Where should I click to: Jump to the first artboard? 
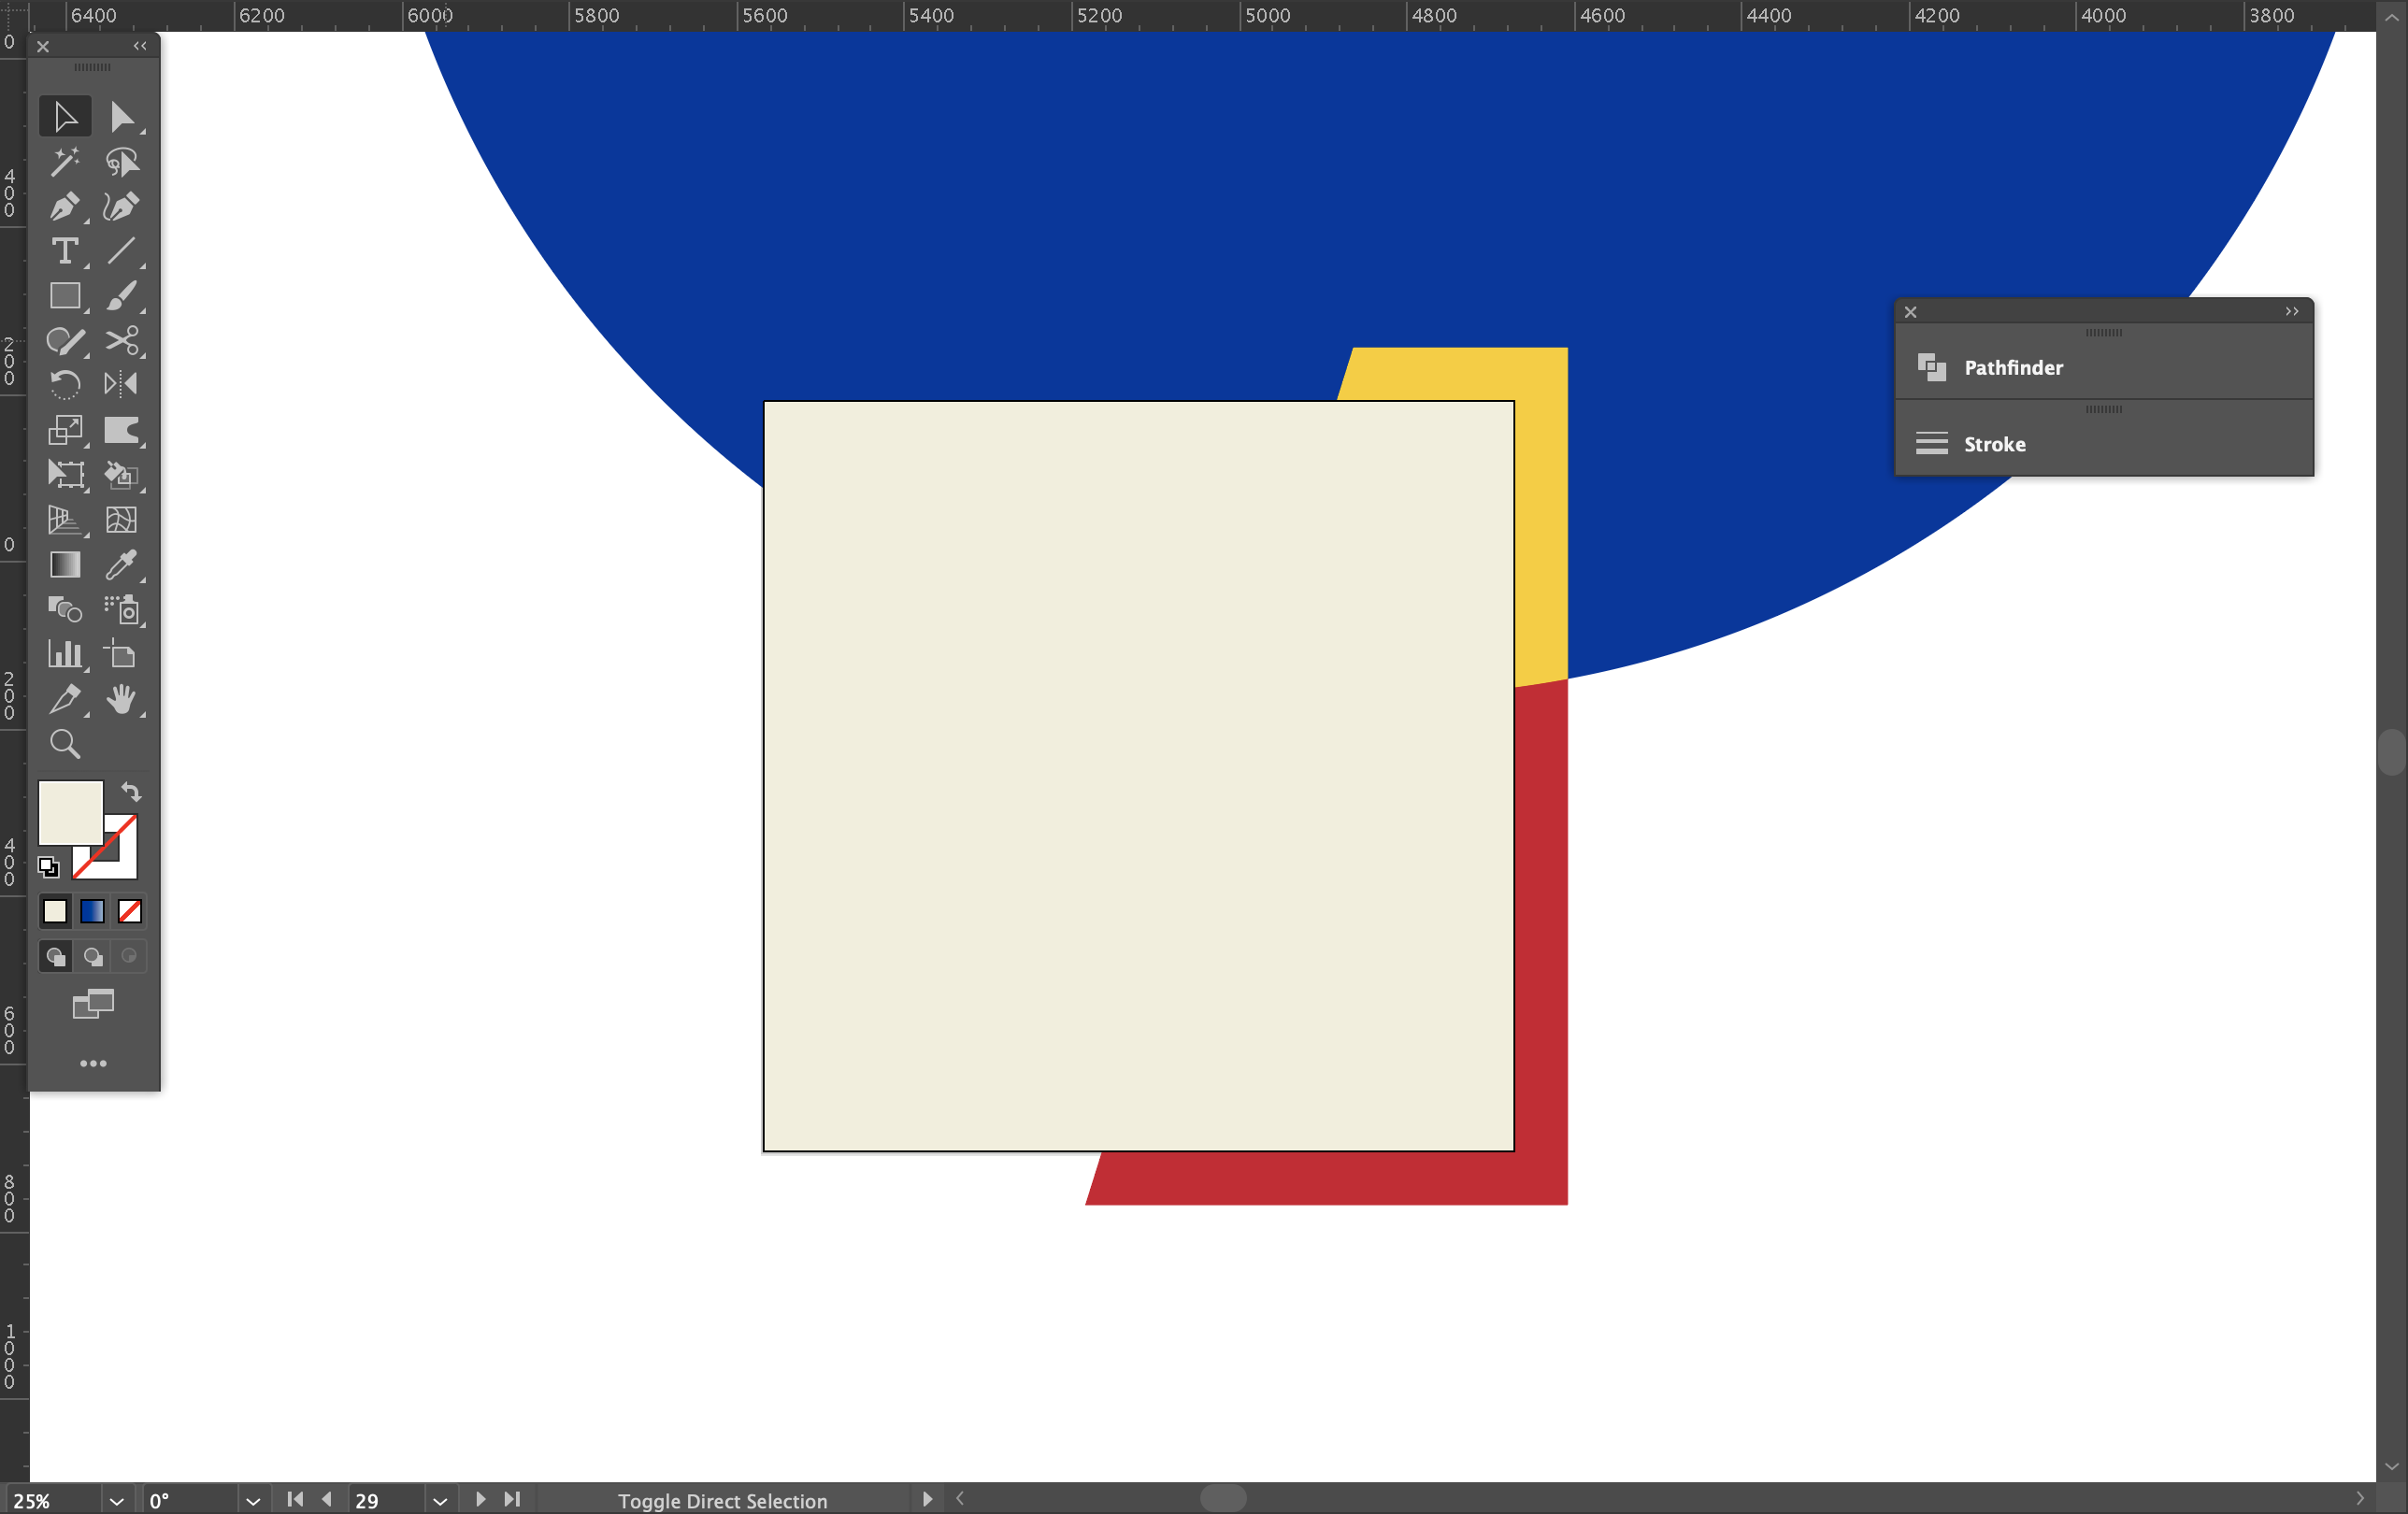click(294, 1500)
